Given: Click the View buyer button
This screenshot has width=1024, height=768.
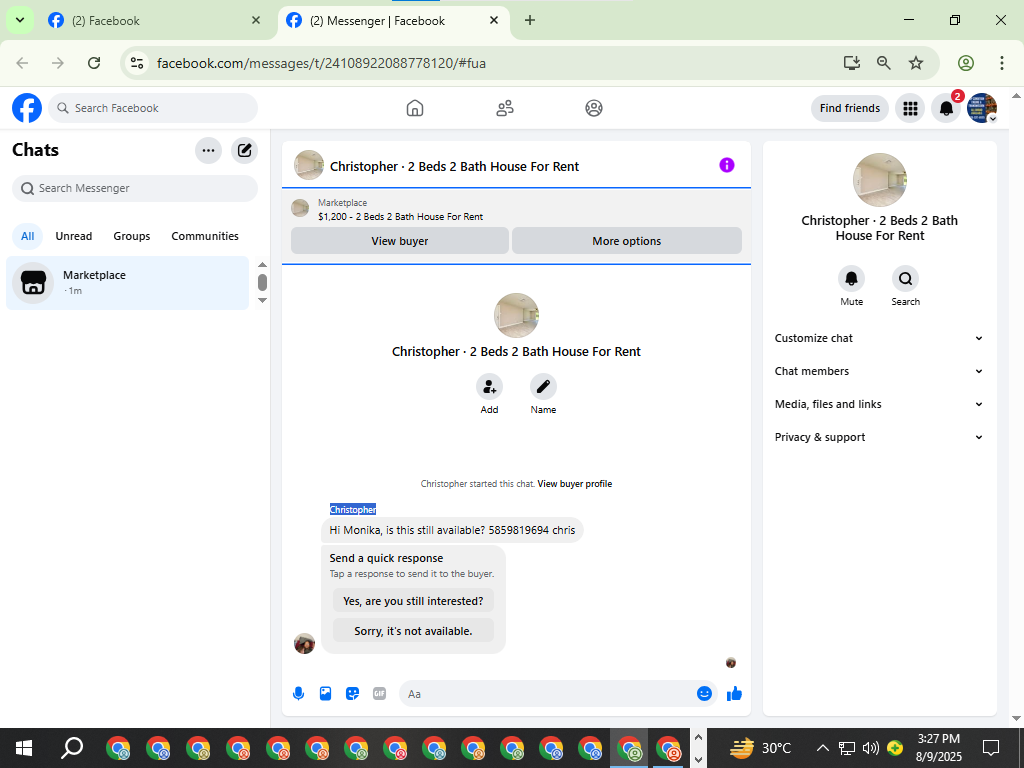Looking at the screenshot, I should (x=400, y=240).
